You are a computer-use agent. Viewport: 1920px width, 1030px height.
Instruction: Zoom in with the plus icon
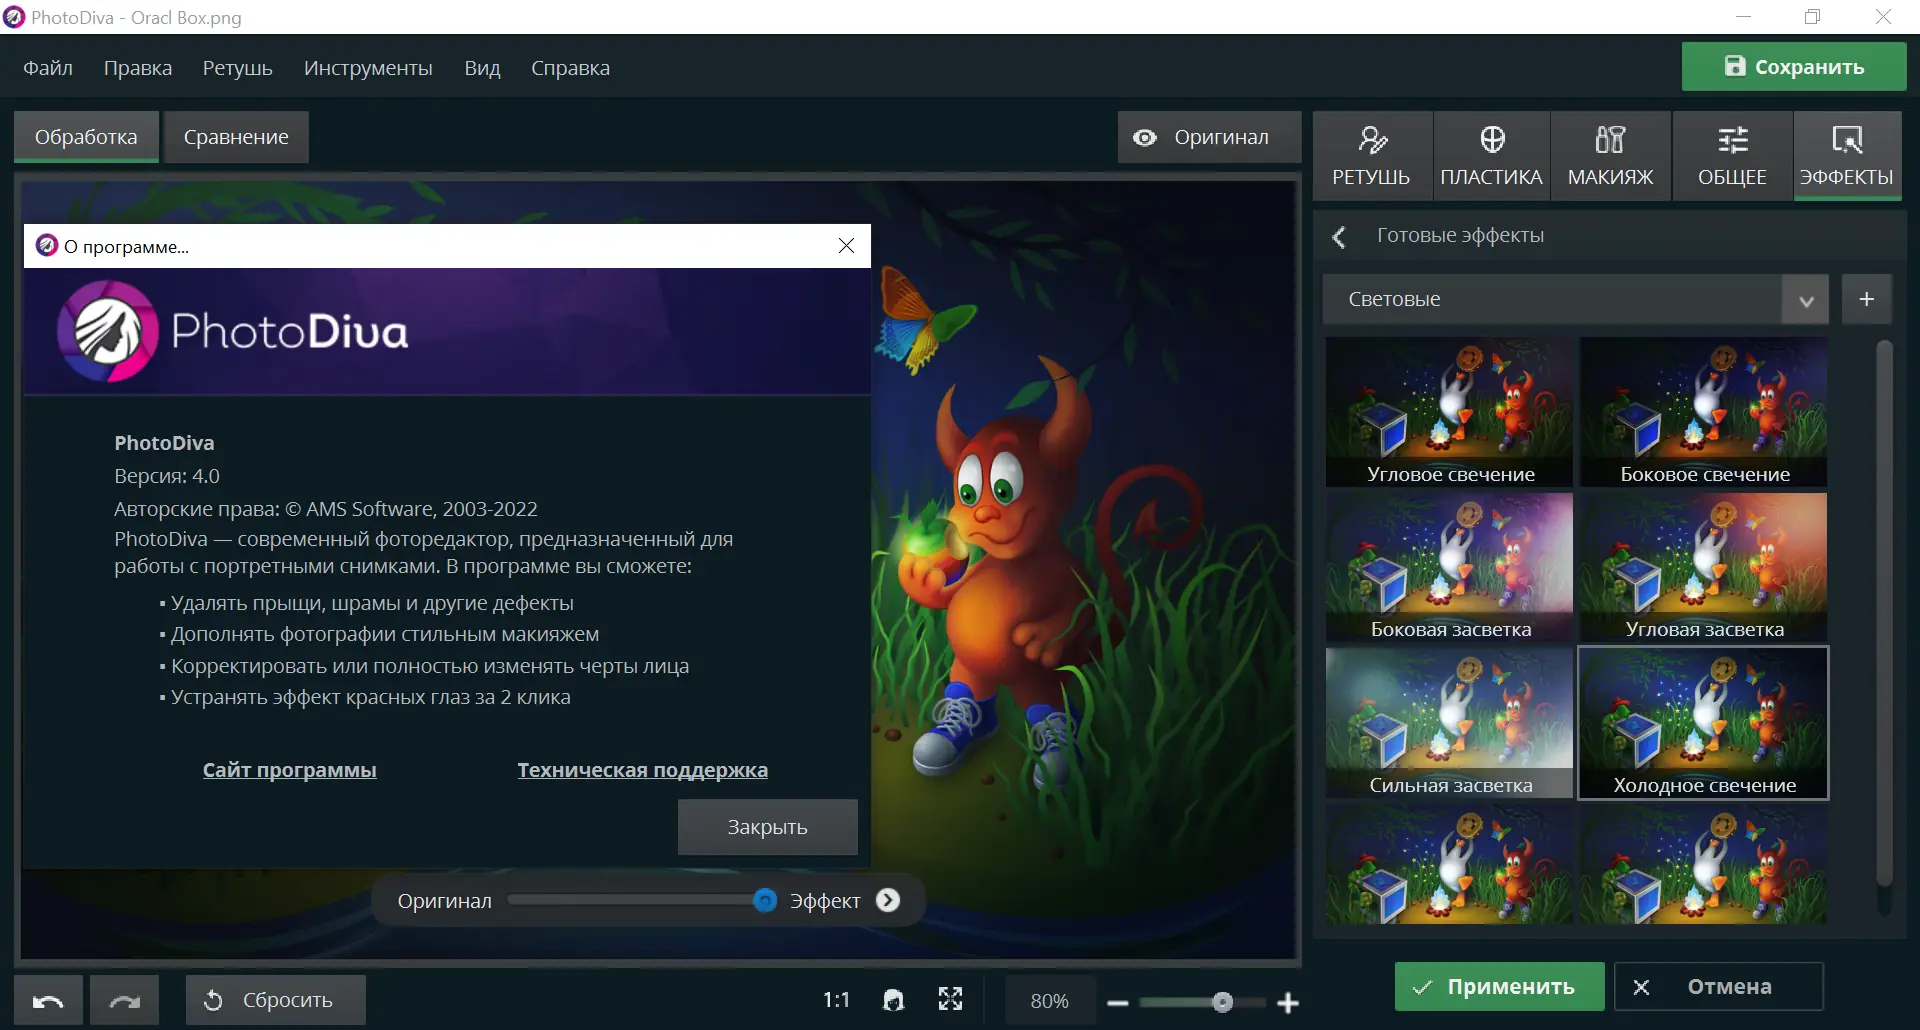(x=1288, y=1002)
